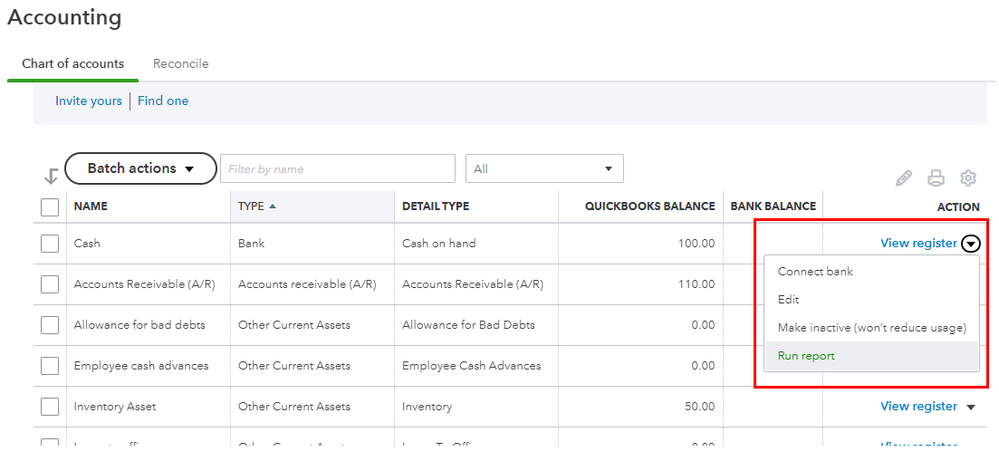Collapse the Cash row action dropdown arrow
999x461 pixels.
click(x=971, y=243)
